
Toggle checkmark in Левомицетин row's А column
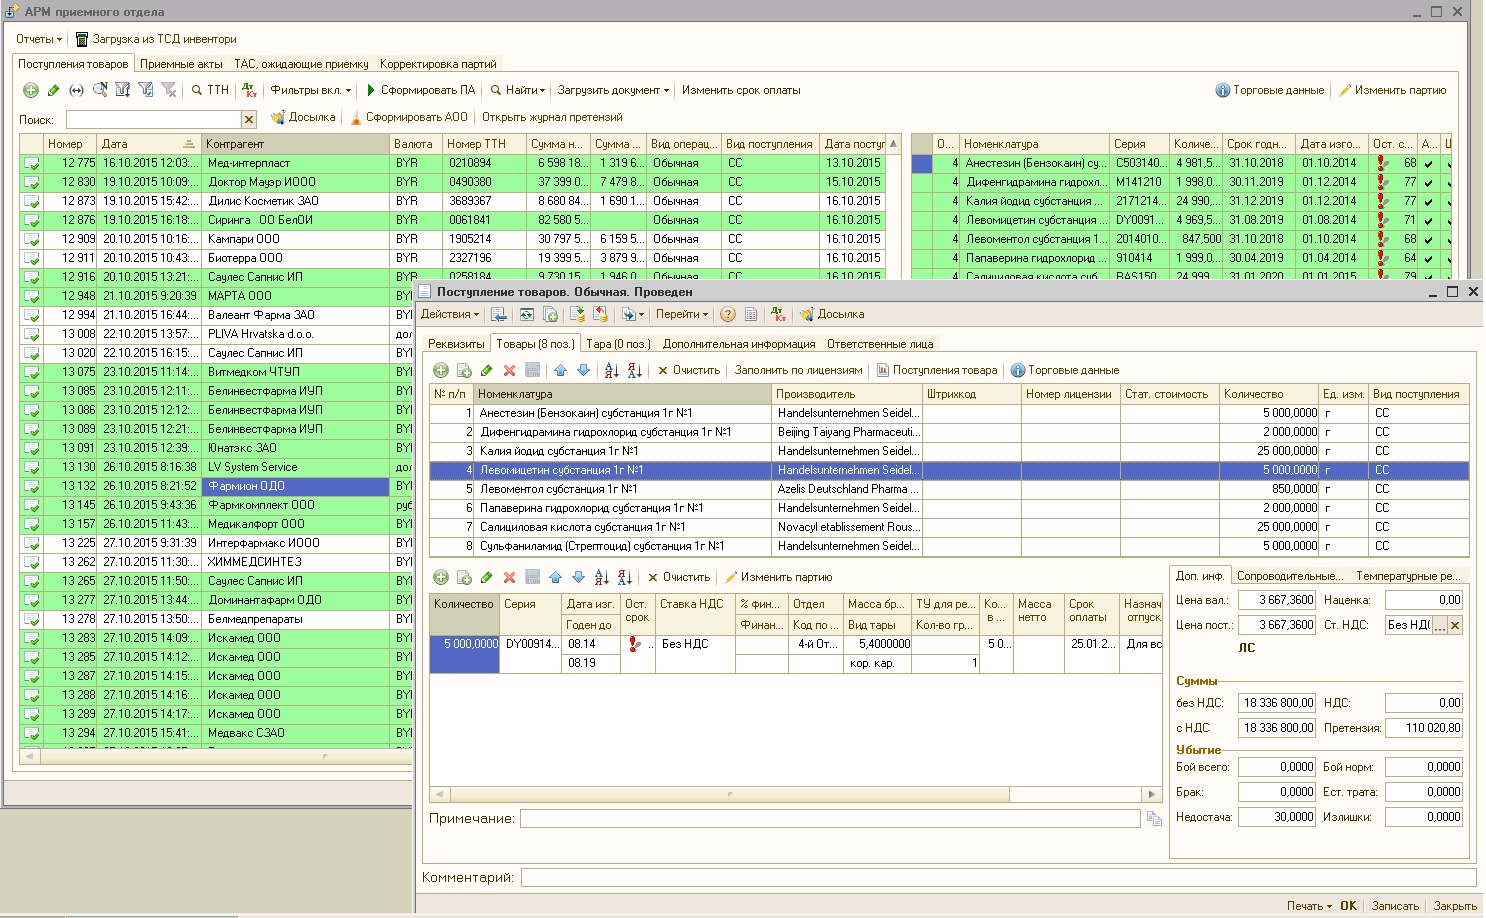point(1428,220)
